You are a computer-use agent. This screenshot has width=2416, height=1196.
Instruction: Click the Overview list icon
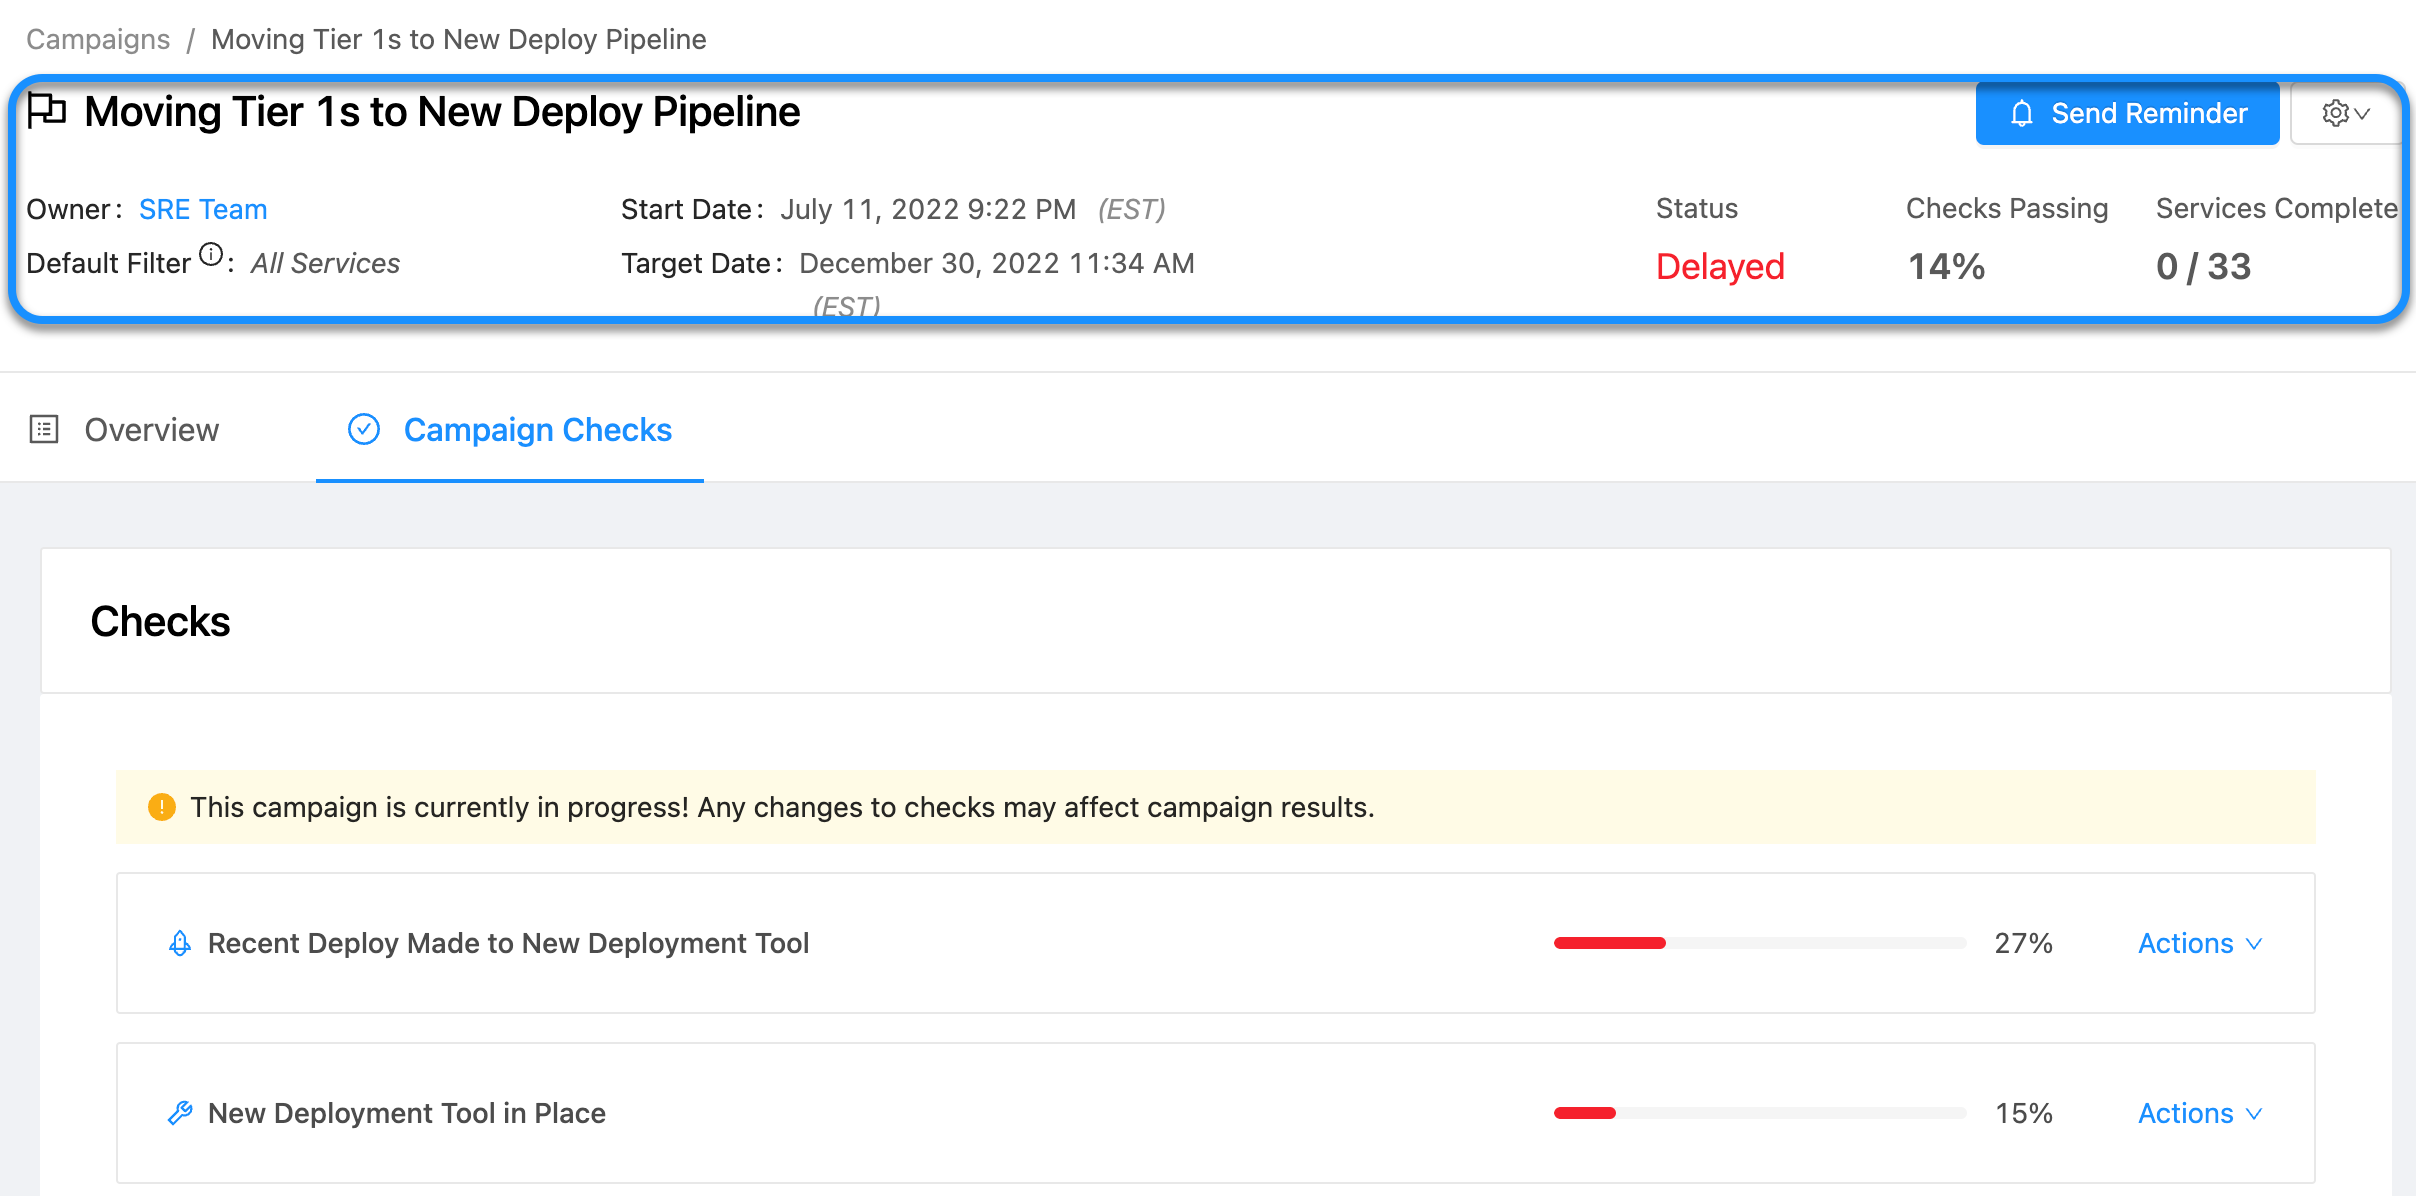44,429
